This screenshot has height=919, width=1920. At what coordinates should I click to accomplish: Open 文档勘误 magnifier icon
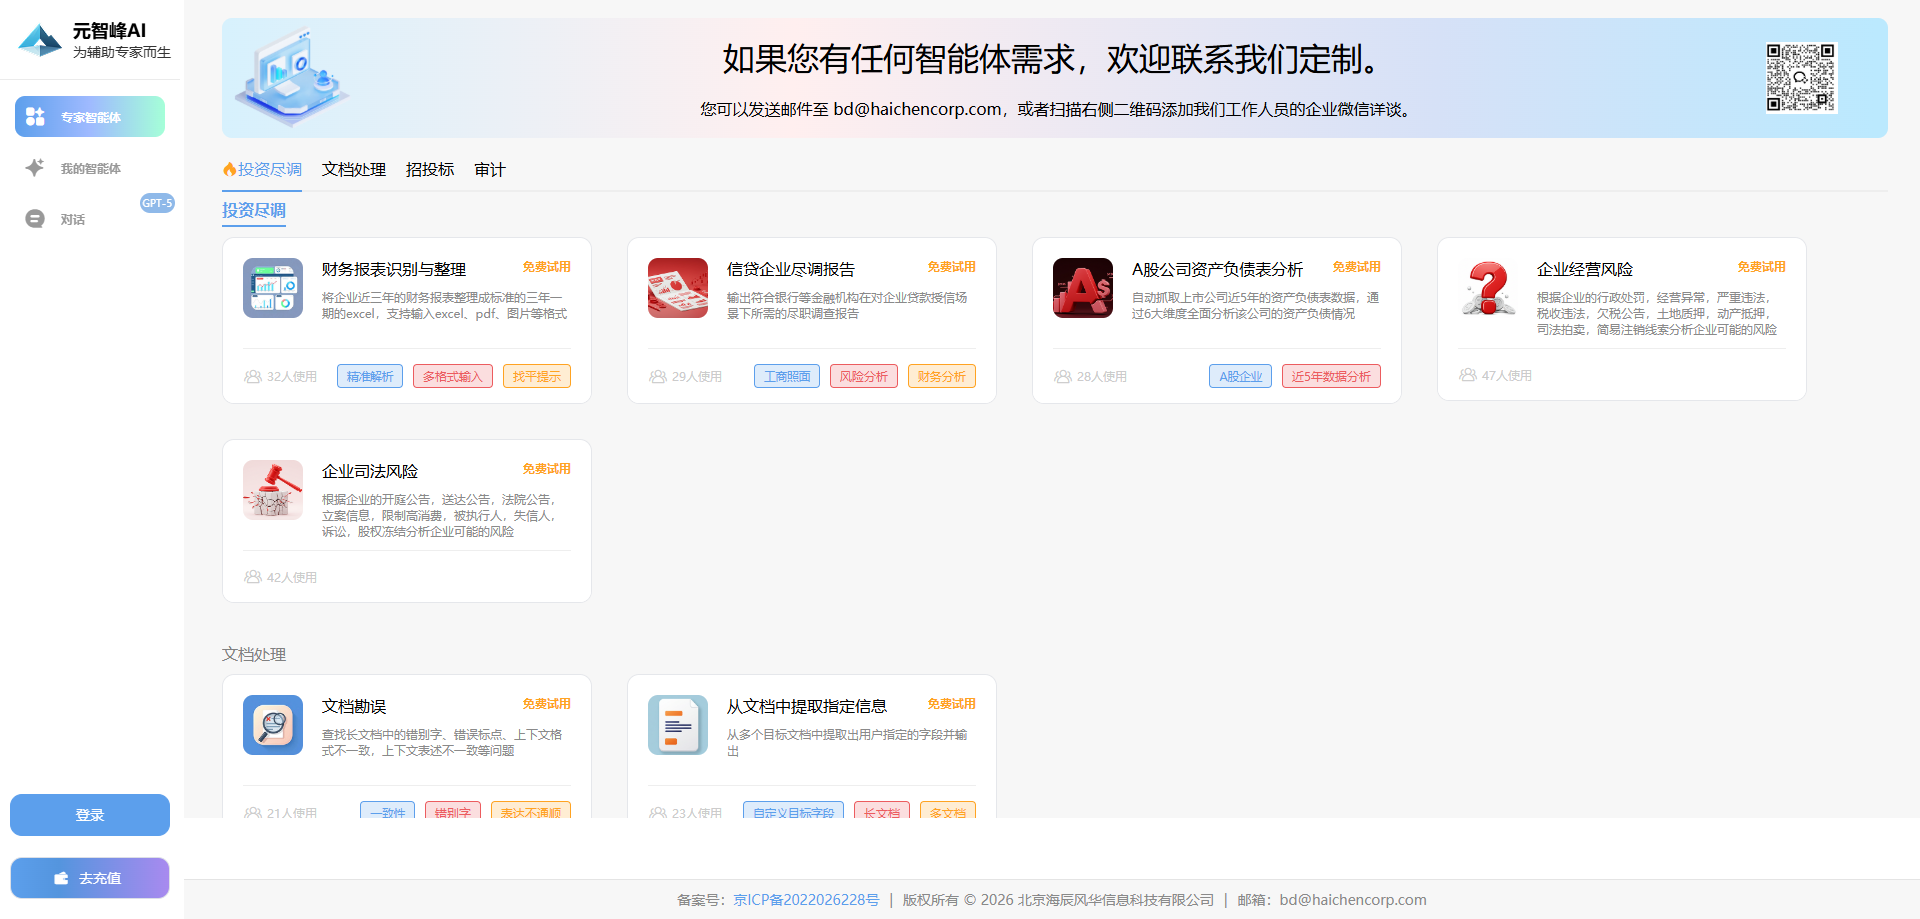click(x=273, y=725)
